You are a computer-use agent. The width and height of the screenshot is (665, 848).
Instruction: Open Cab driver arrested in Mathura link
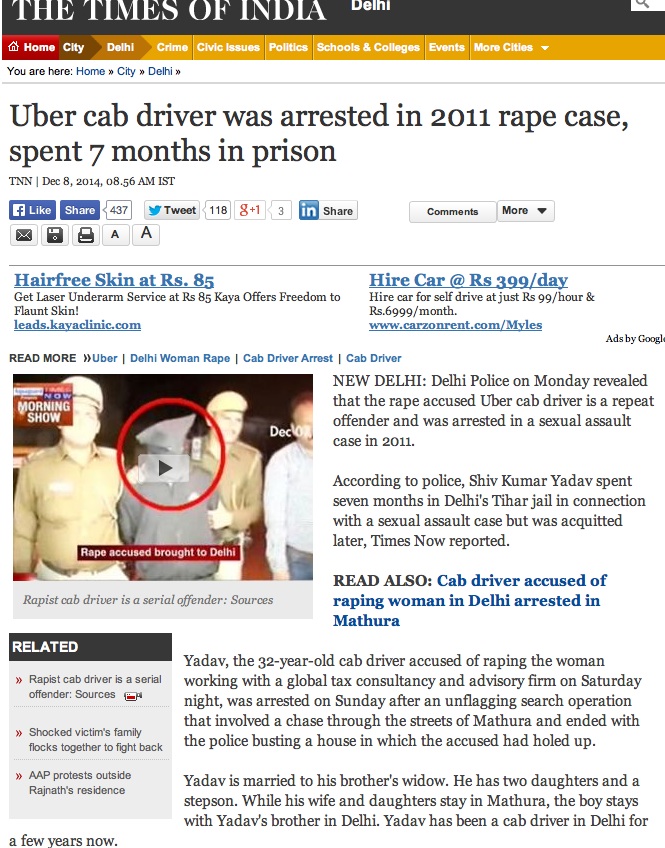point(469,600)
